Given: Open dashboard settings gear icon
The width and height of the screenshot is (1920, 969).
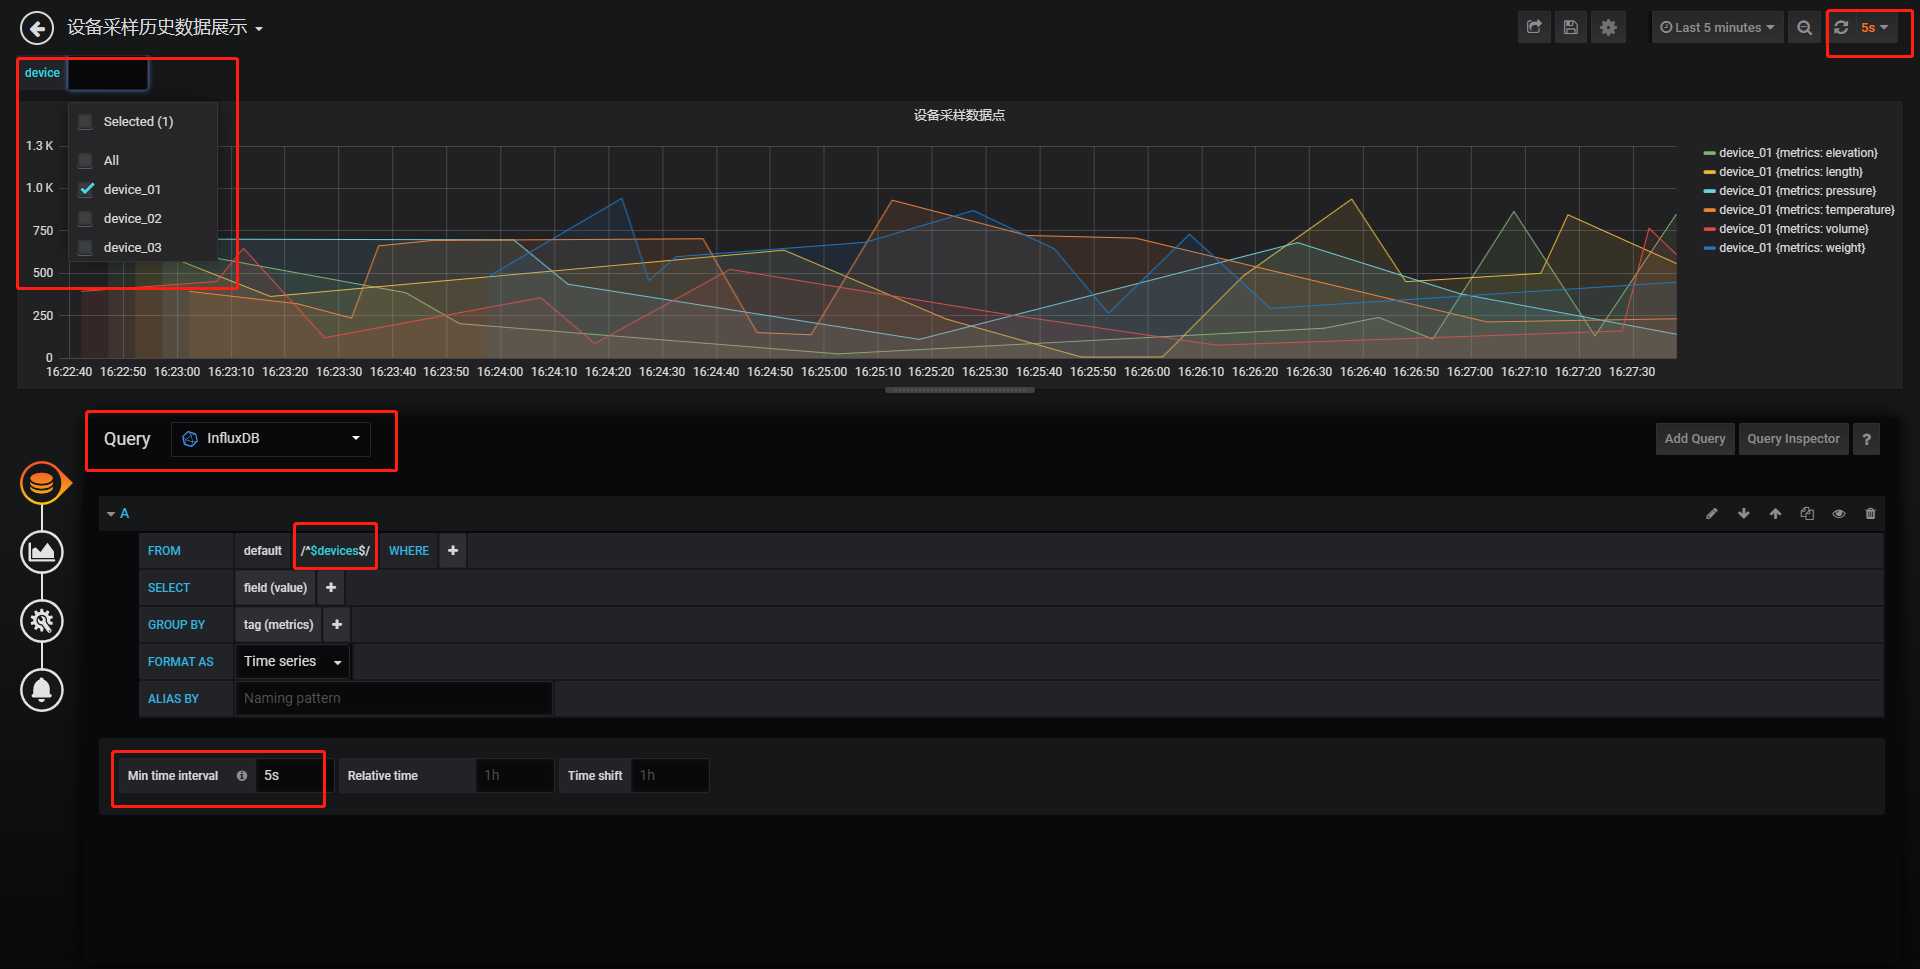Looking at the screenshot, I should click(x=1608, y=28).
